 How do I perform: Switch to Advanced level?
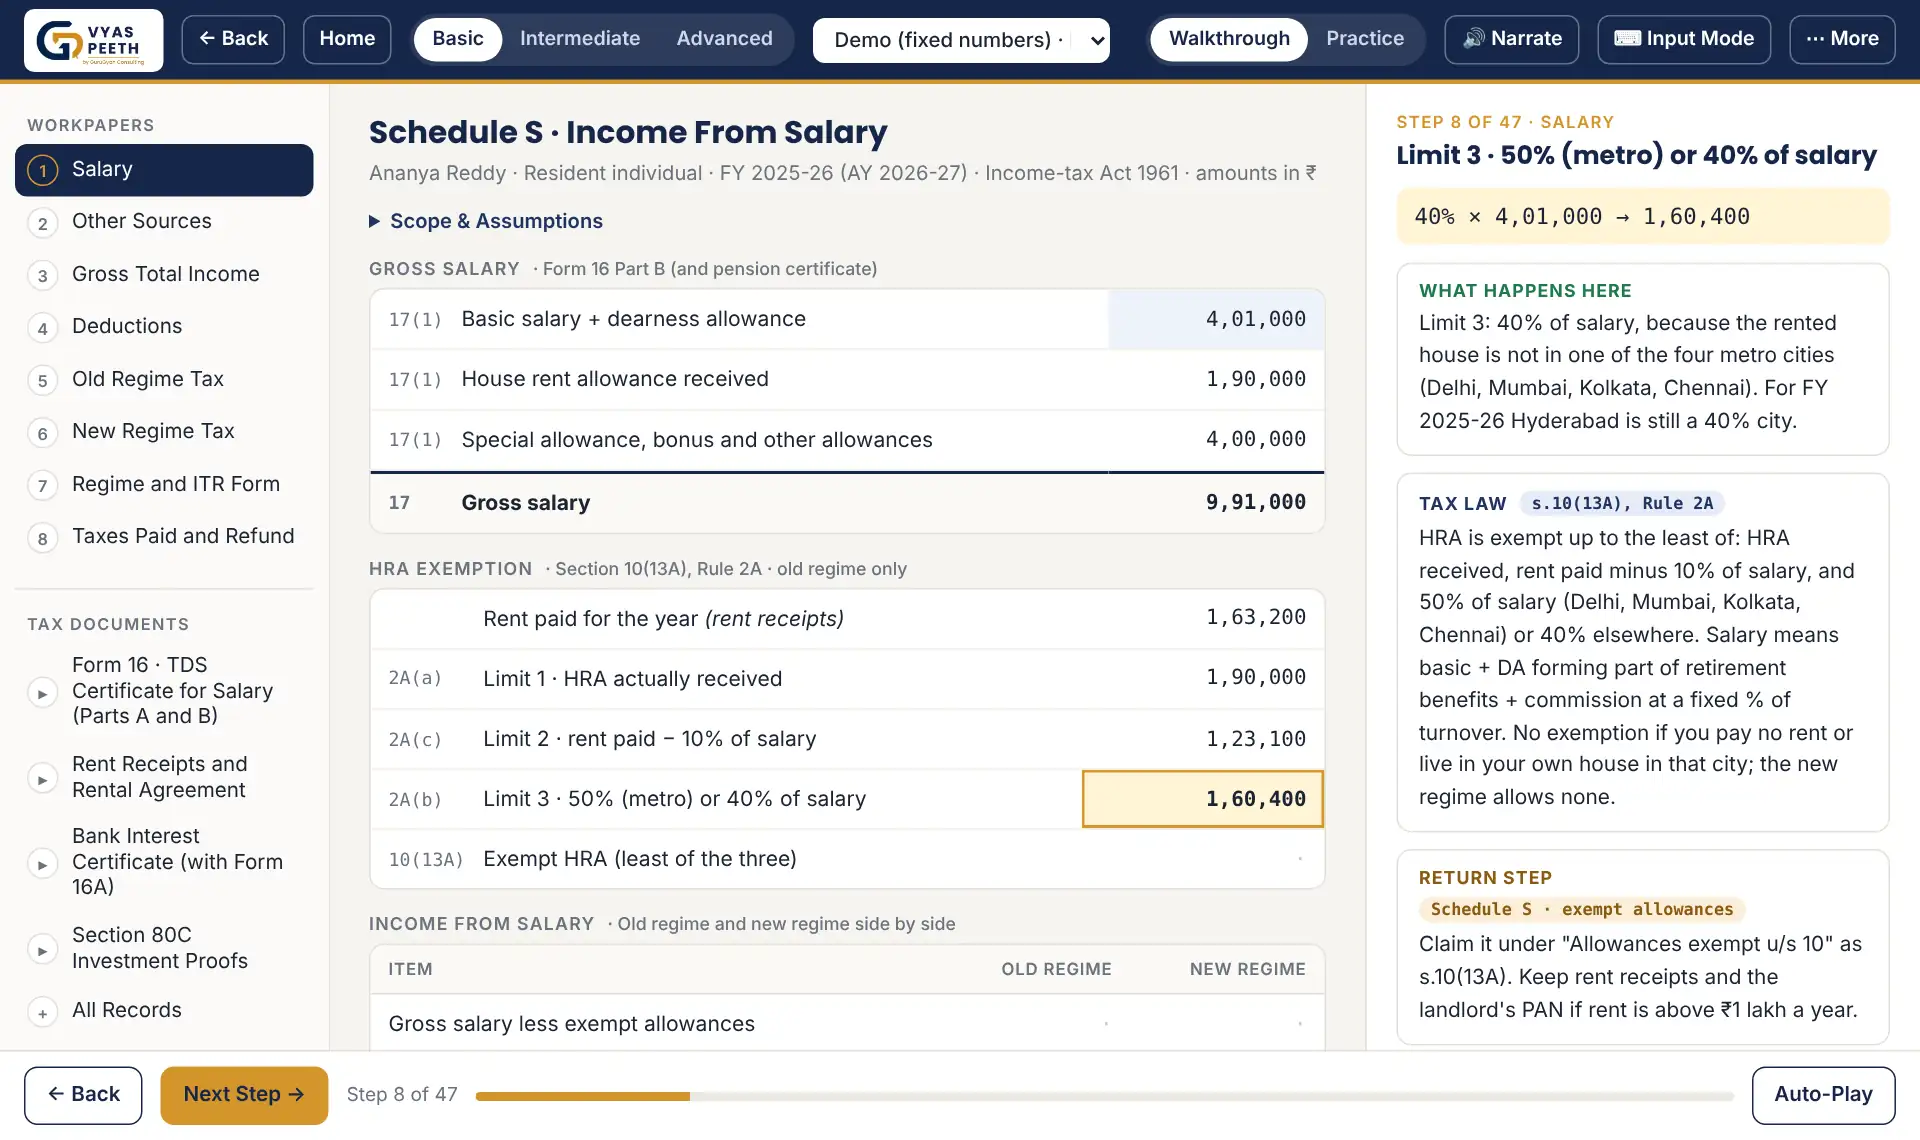coord(724,39)
